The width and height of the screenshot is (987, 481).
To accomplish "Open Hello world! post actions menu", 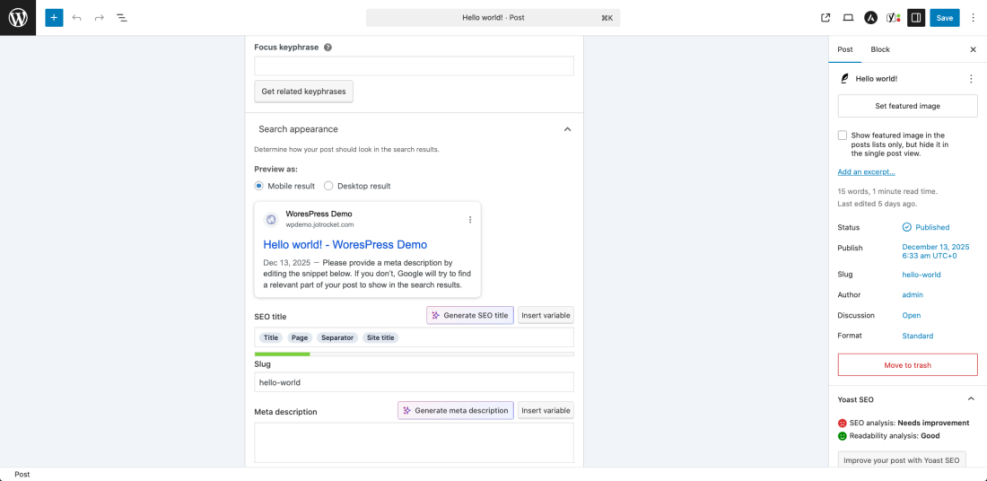I will point(971,79).
